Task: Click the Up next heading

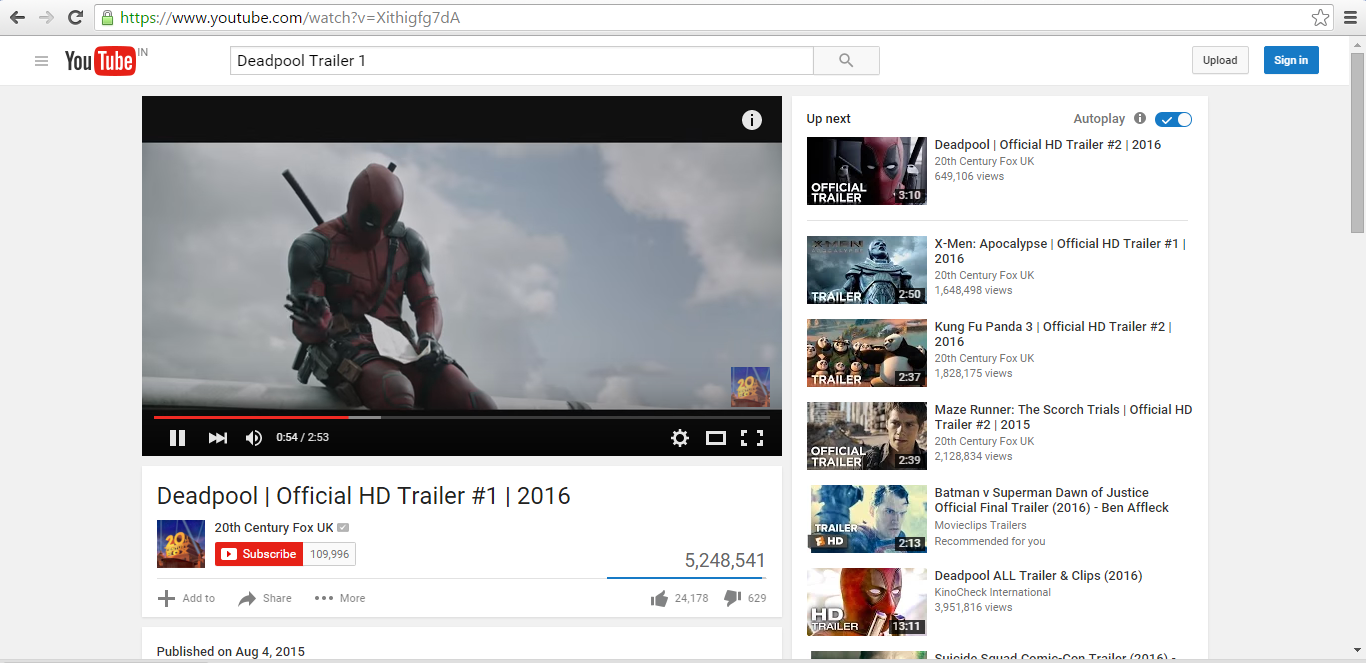Action: (829, 119)
